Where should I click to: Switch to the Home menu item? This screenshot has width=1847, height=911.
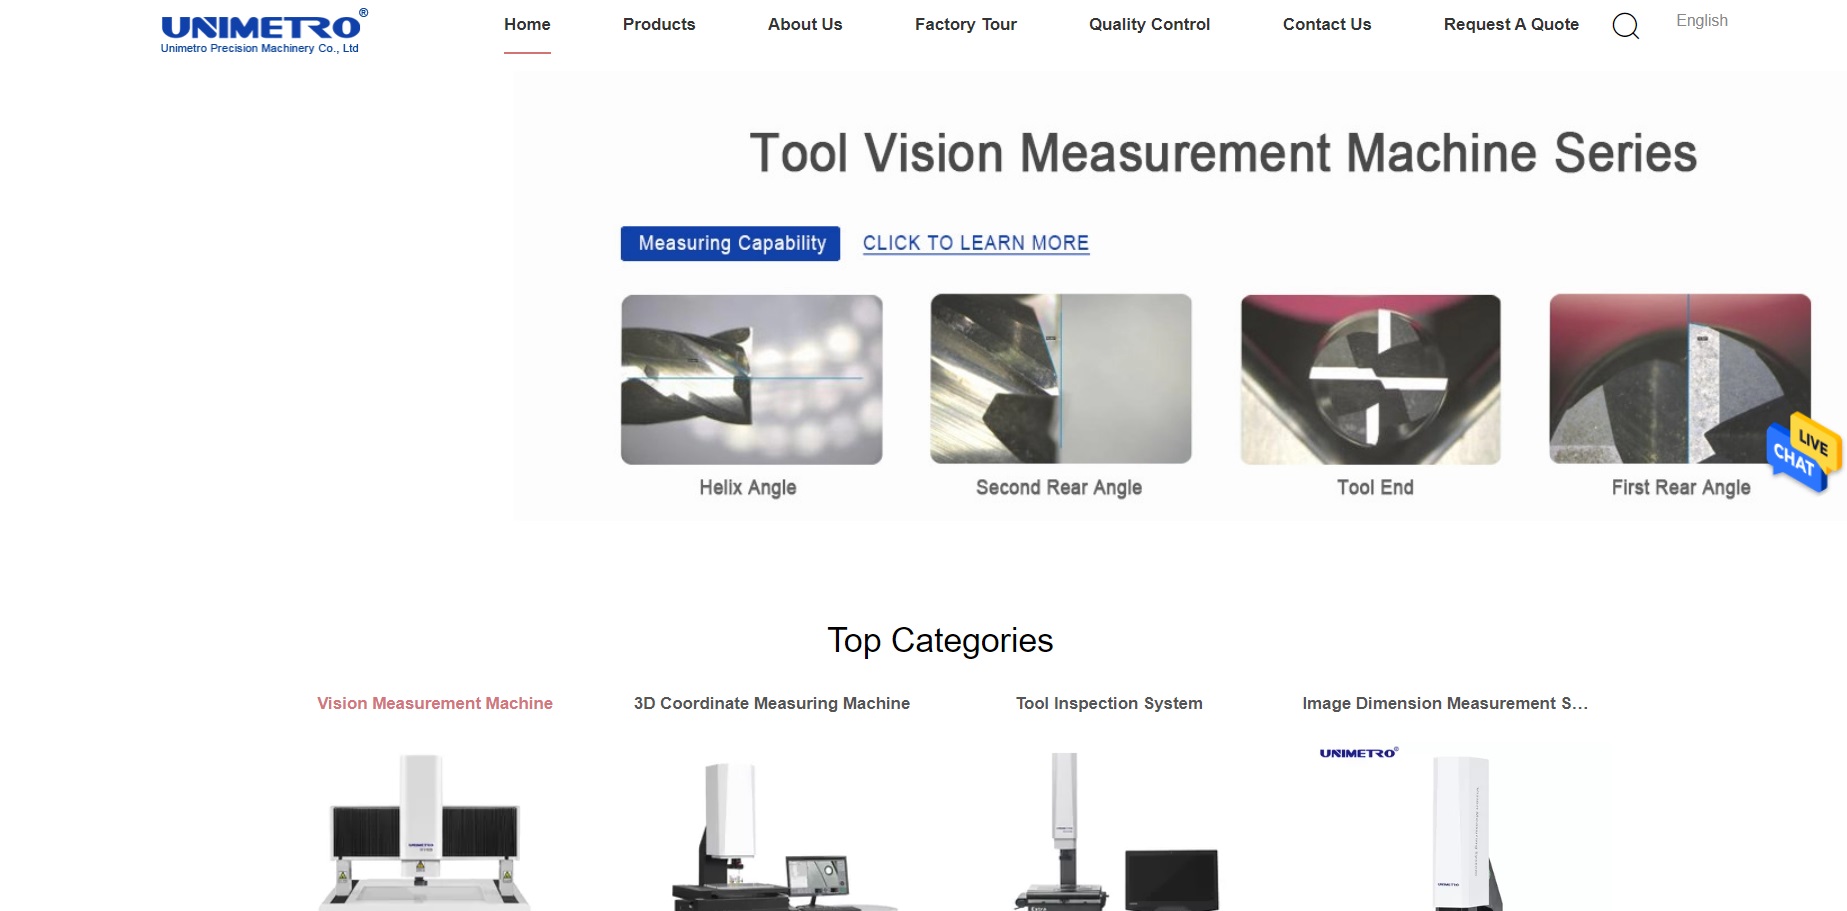tap(526, 24)
